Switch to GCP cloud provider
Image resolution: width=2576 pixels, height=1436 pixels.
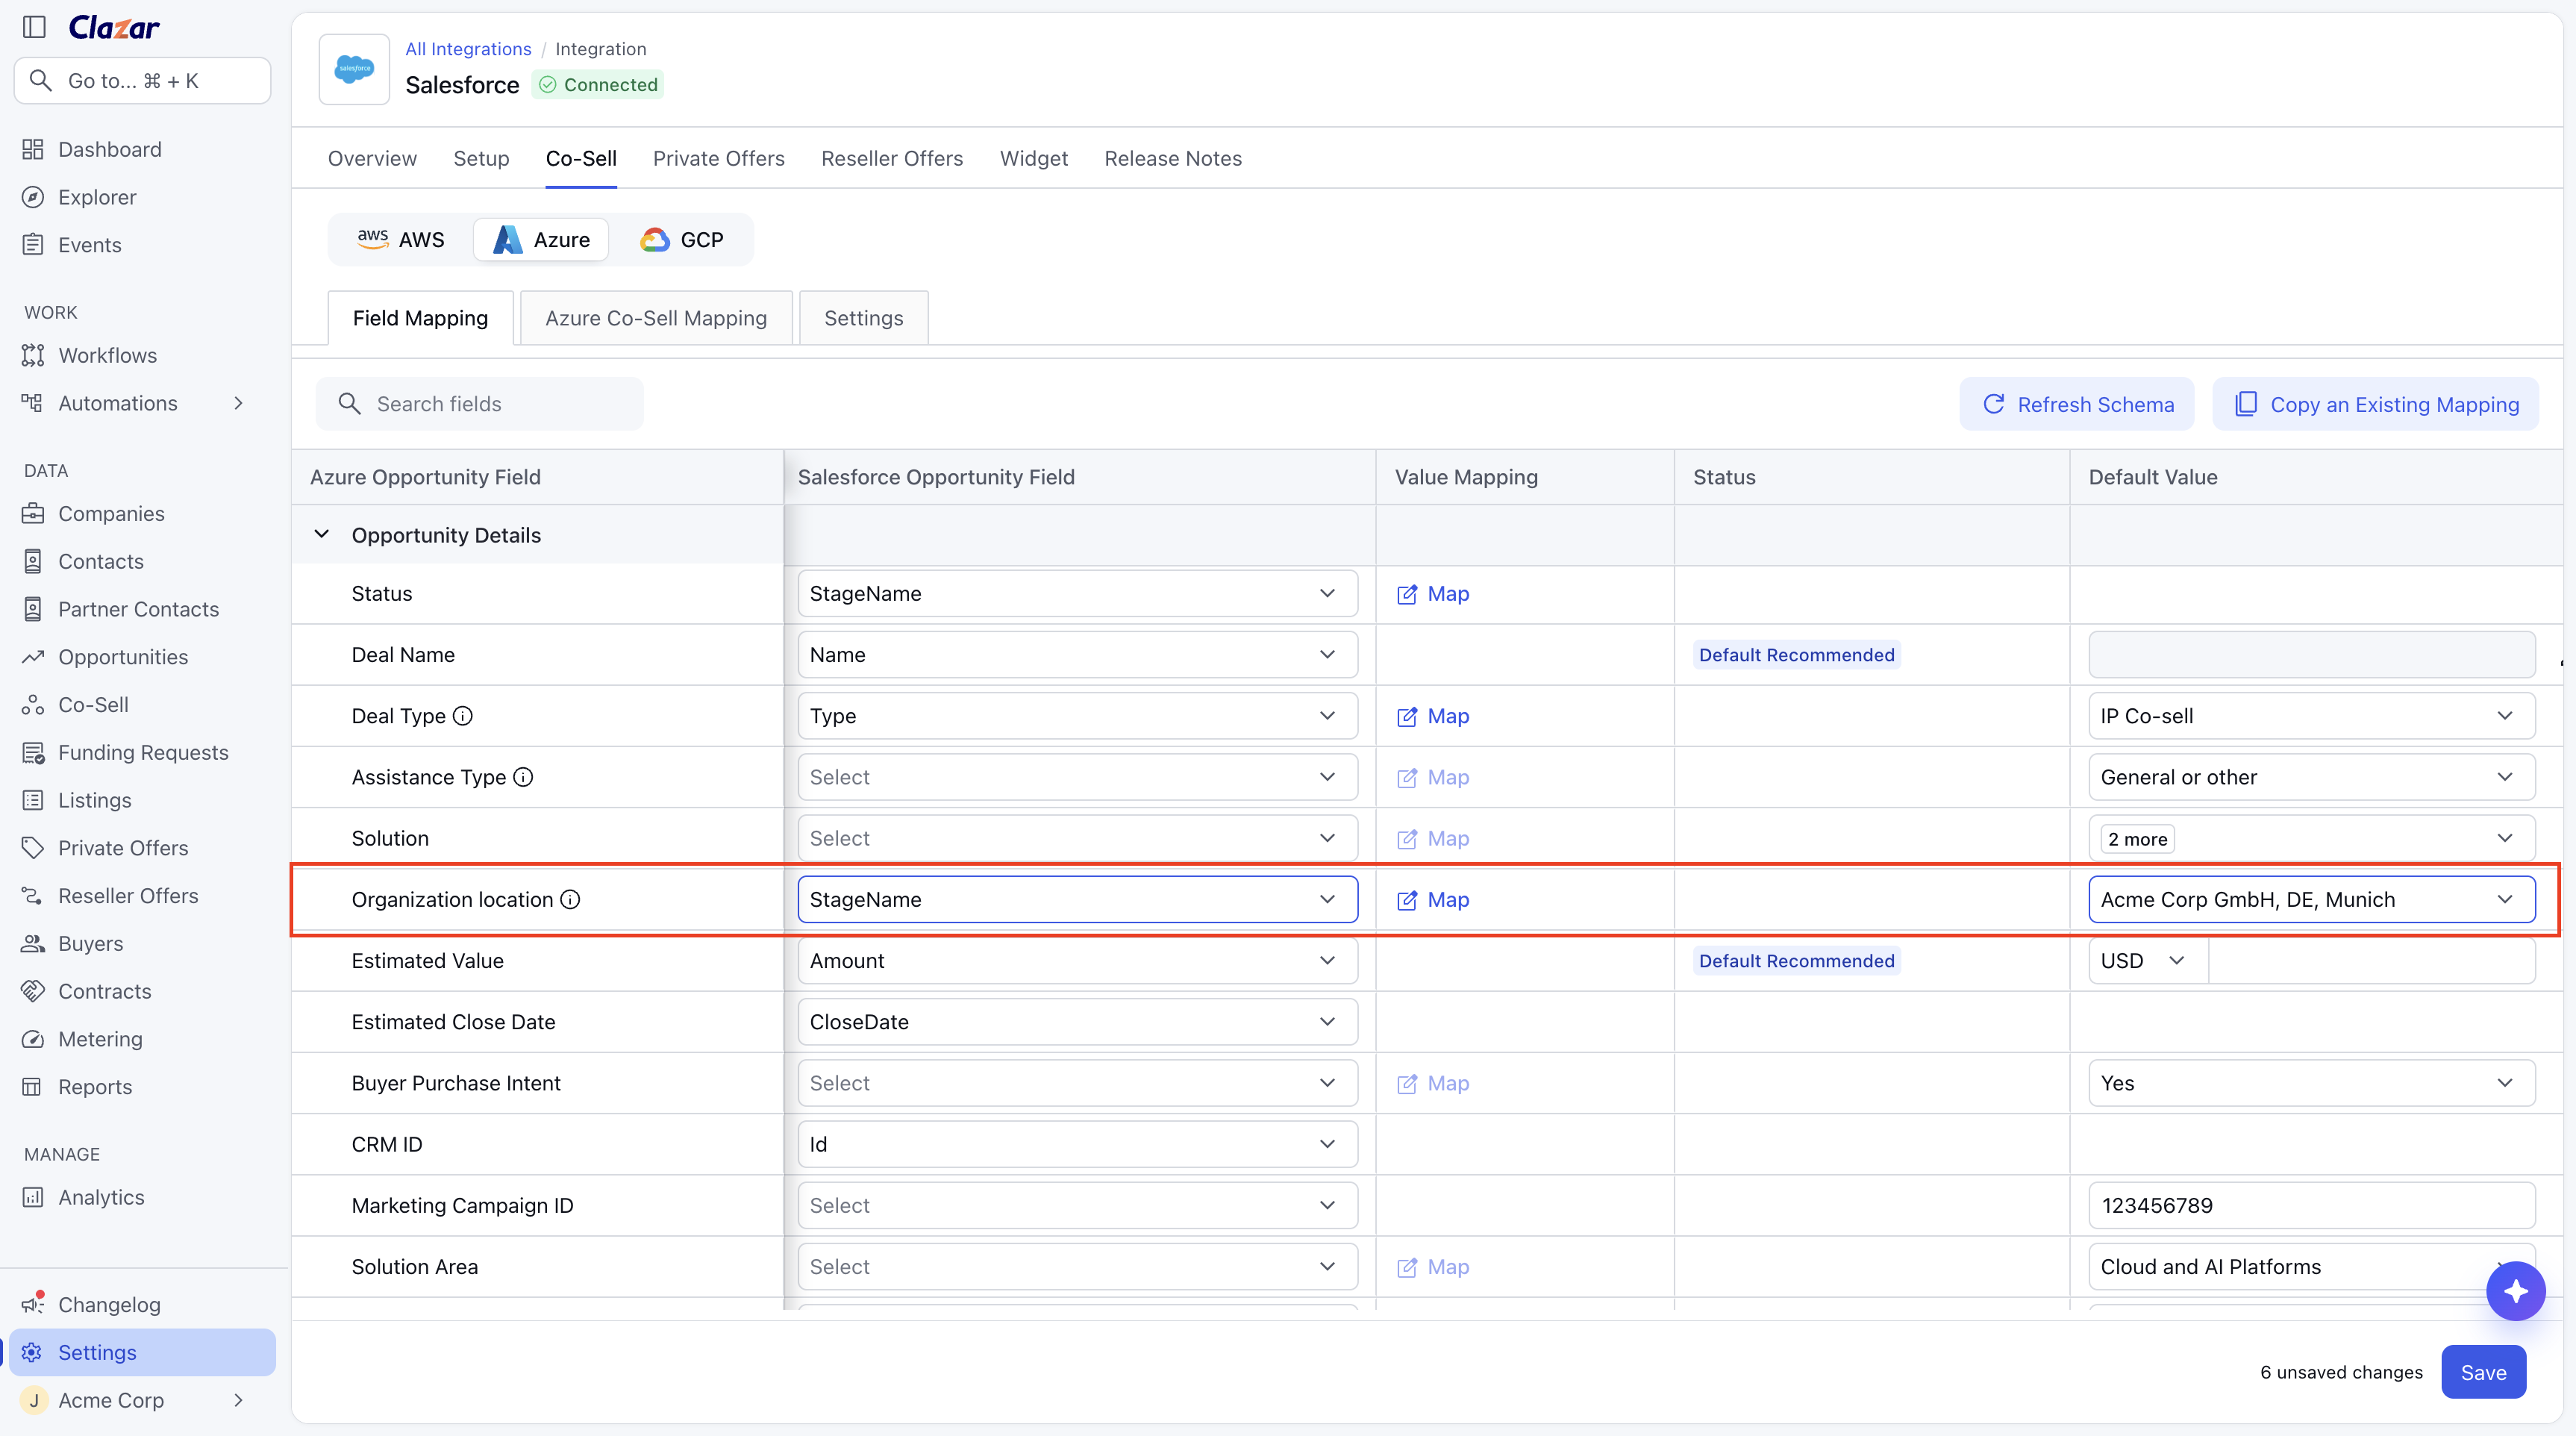point(683,240)
